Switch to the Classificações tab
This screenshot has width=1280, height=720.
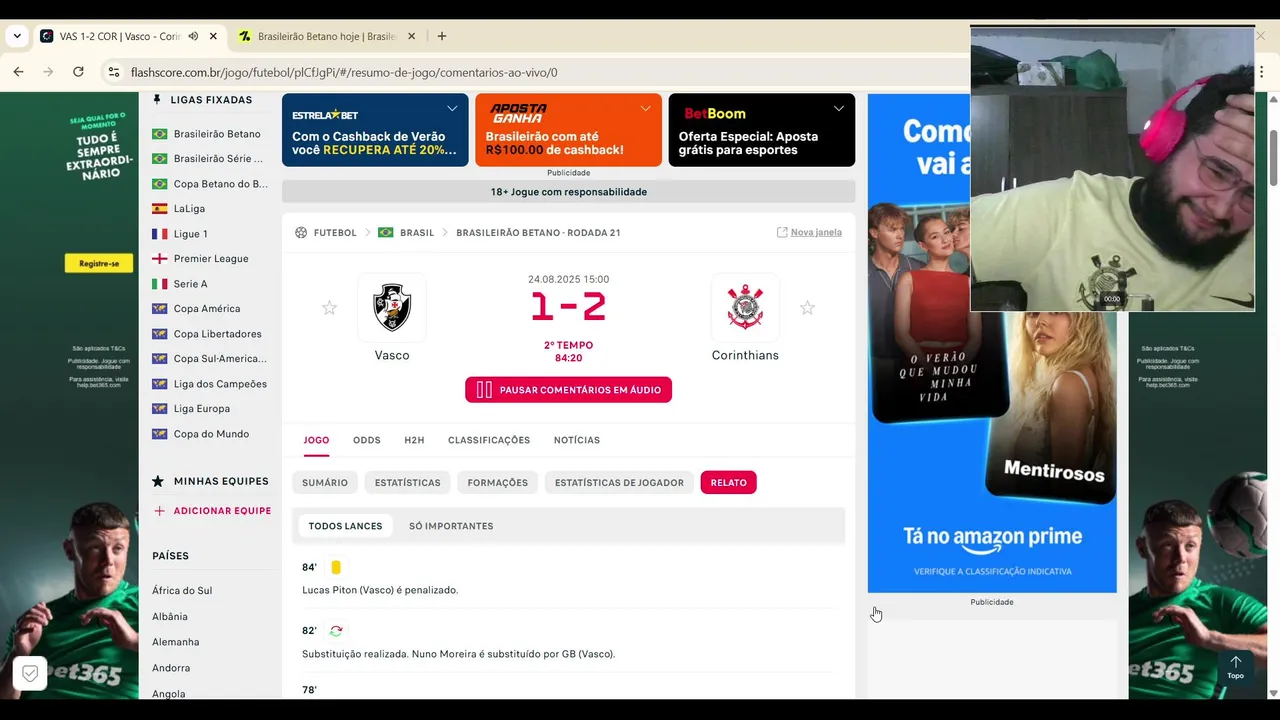pyautogui.click(x=489, y=440)
